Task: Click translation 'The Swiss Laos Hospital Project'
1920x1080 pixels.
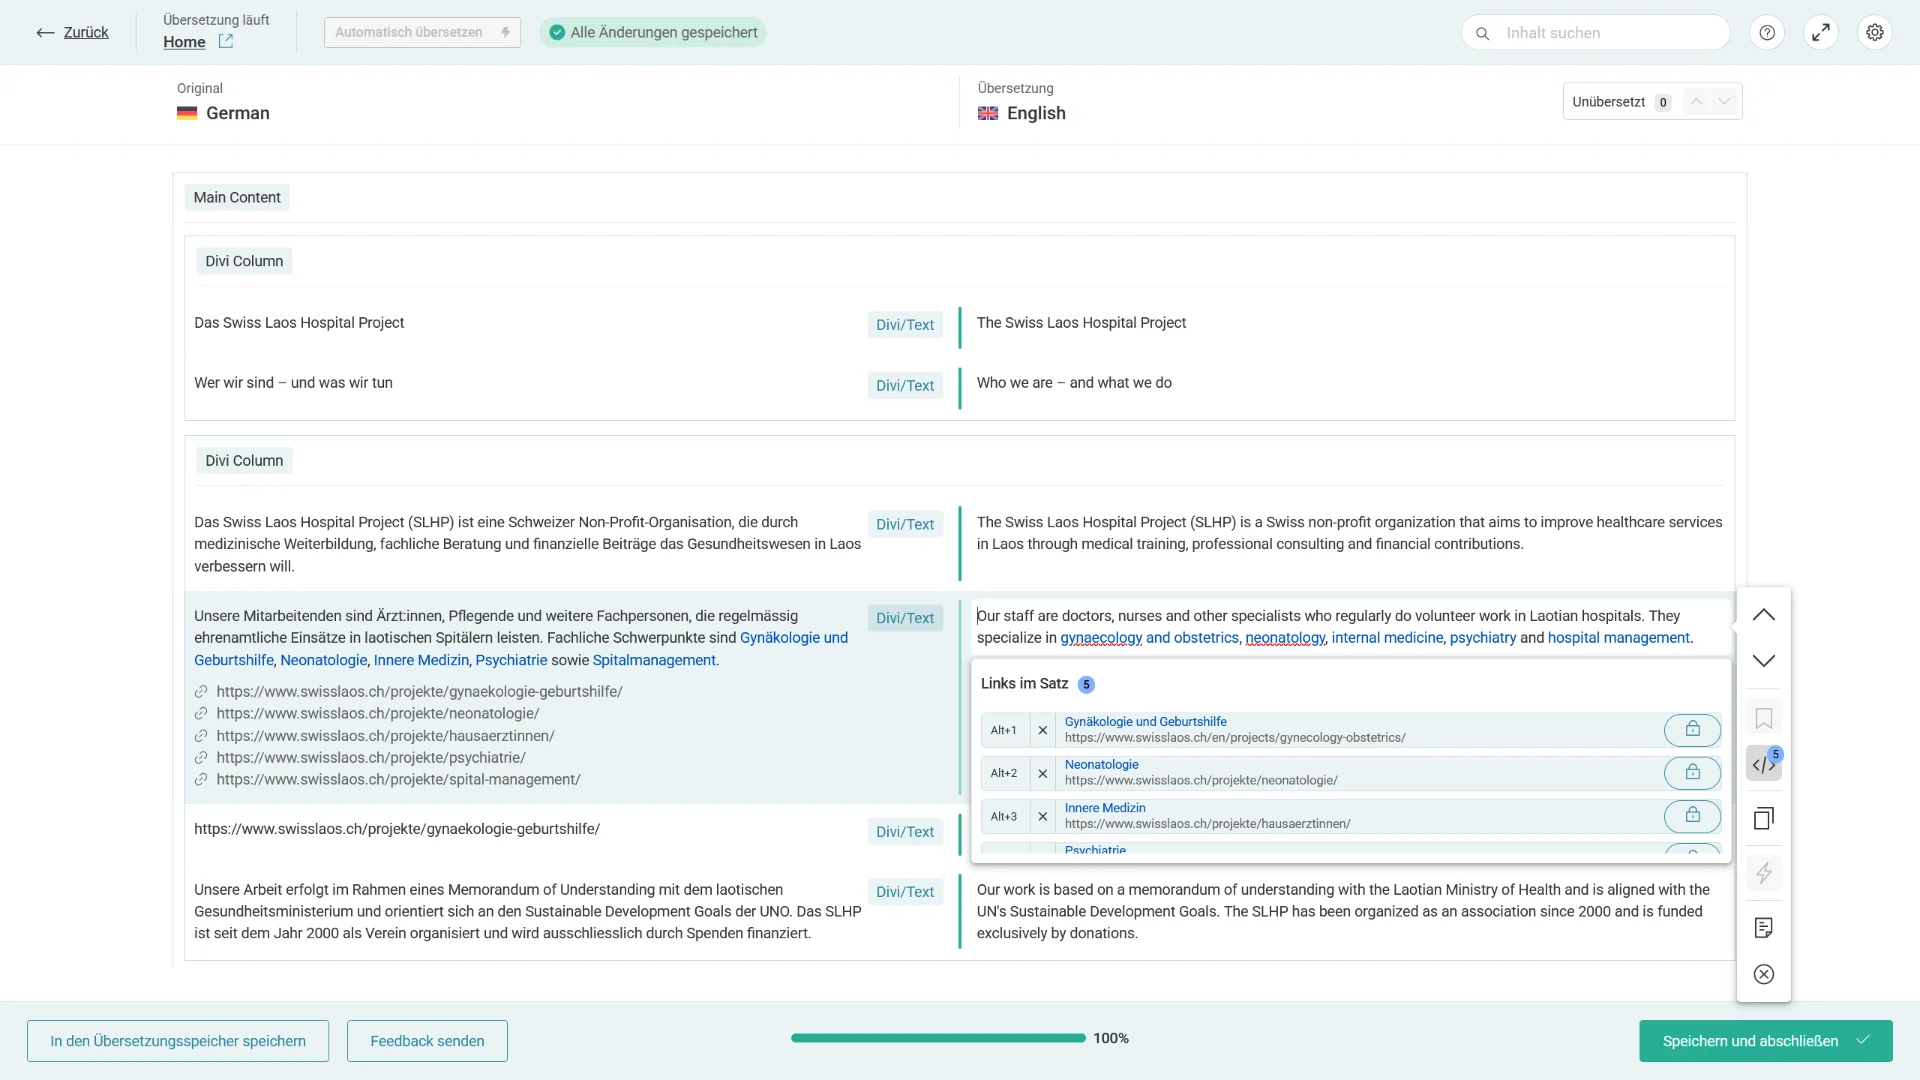Action: 1081,323
